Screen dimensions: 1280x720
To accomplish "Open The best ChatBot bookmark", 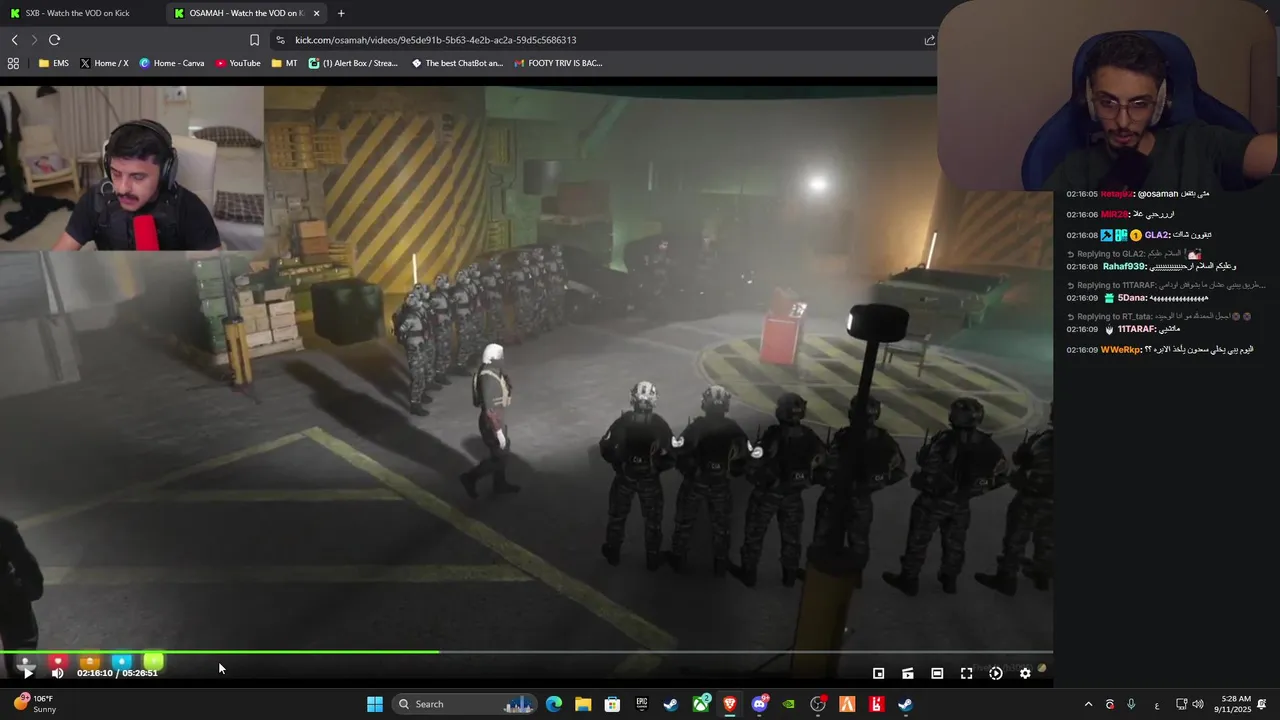I will (x=457, y=63).
